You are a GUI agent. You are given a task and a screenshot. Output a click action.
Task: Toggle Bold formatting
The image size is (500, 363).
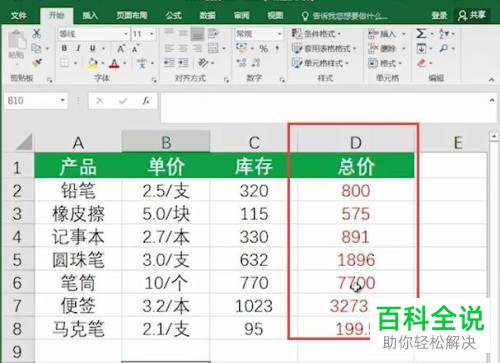pos(64,49)
